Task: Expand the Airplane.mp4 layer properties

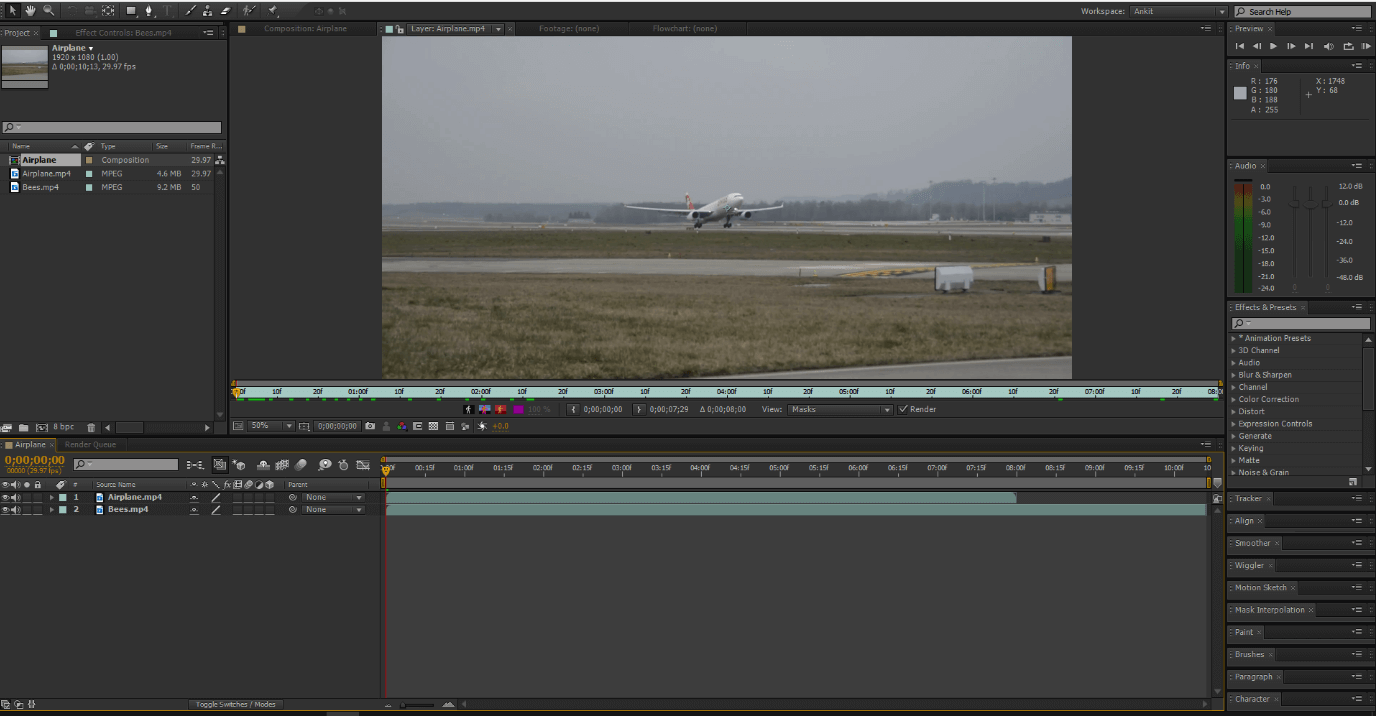Action: click(52, 497)
